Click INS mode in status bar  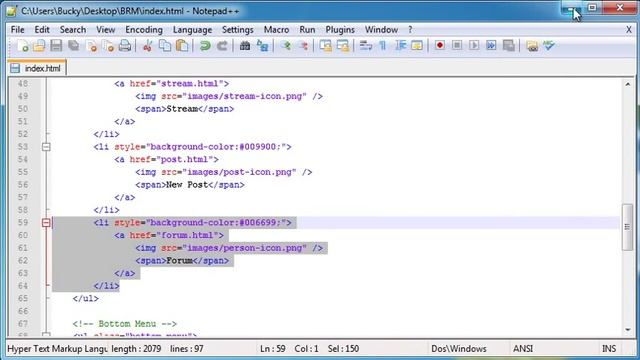pos(609,349)
